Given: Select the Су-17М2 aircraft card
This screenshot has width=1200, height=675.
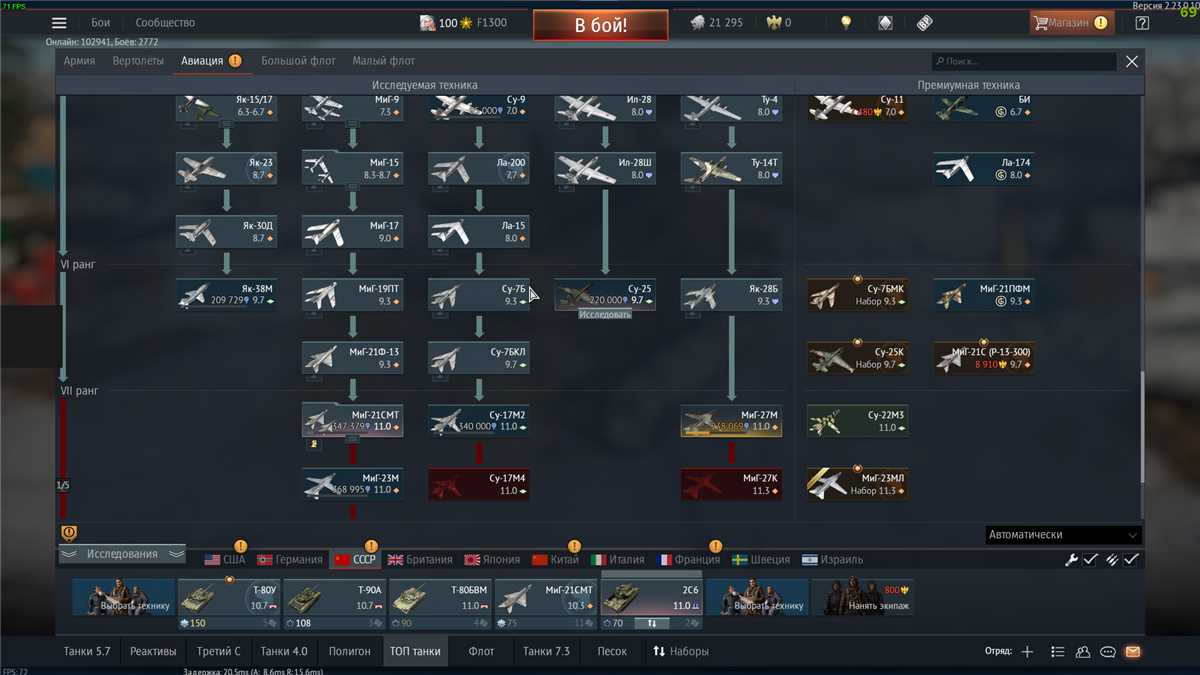Looking at the screenshot, I should [479, 421].
